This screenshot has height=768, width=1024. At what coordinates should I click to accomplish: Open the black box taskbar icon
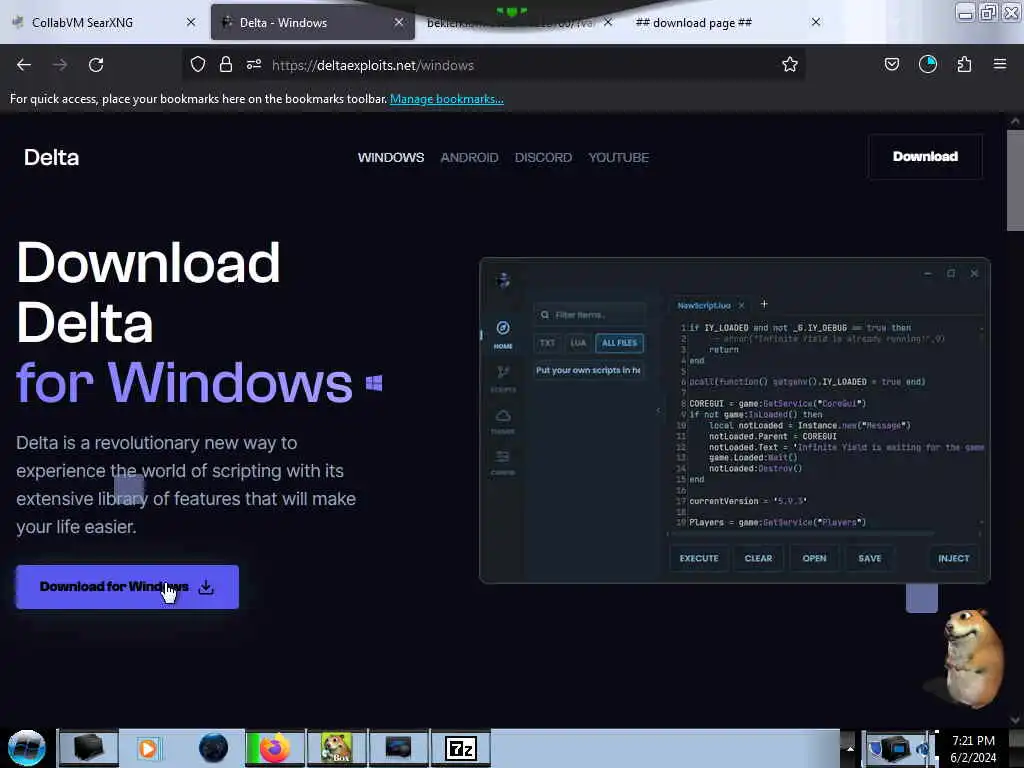coord(88,748)
